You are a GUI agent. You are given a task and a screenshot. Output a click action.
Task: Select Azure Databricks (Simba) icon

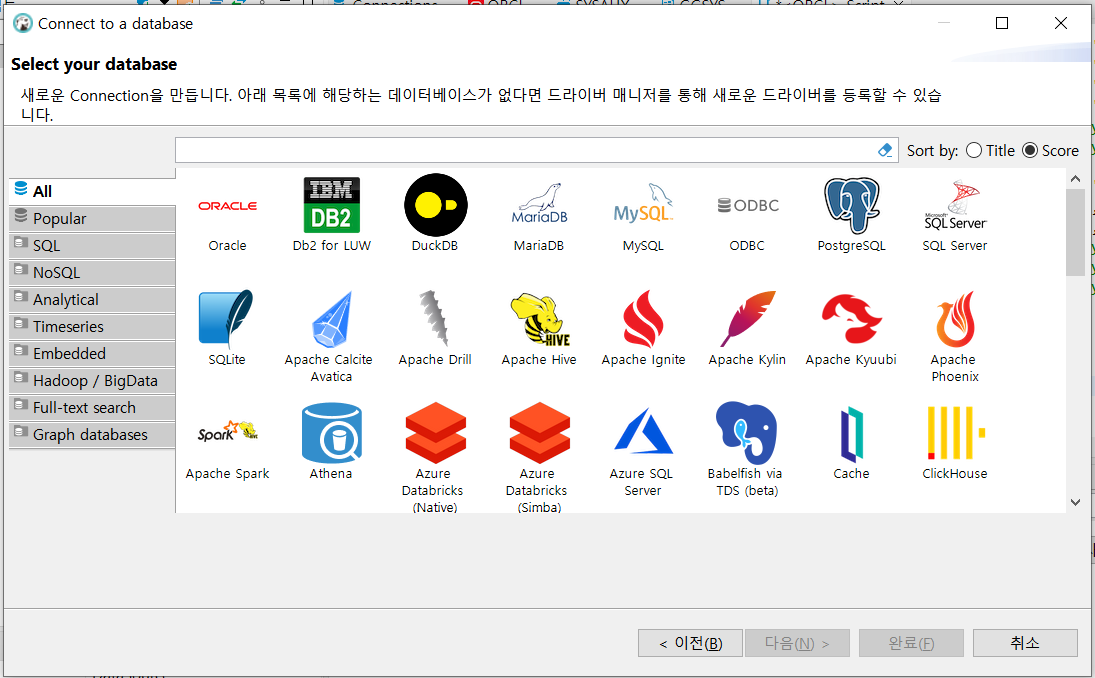[539, 432]
